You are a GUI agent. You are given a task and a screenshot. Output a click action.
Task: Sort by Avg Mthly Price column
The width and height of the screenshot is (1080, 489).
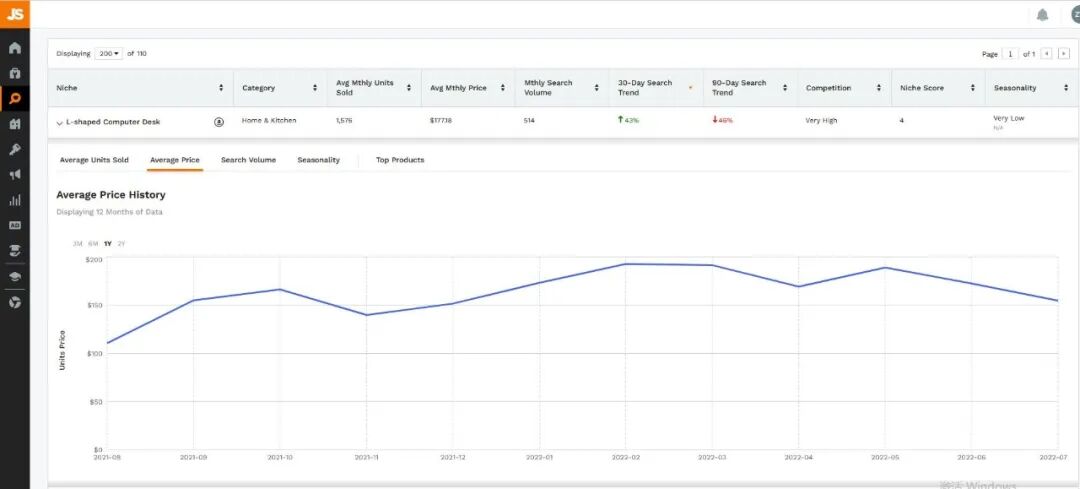[503, 87]
